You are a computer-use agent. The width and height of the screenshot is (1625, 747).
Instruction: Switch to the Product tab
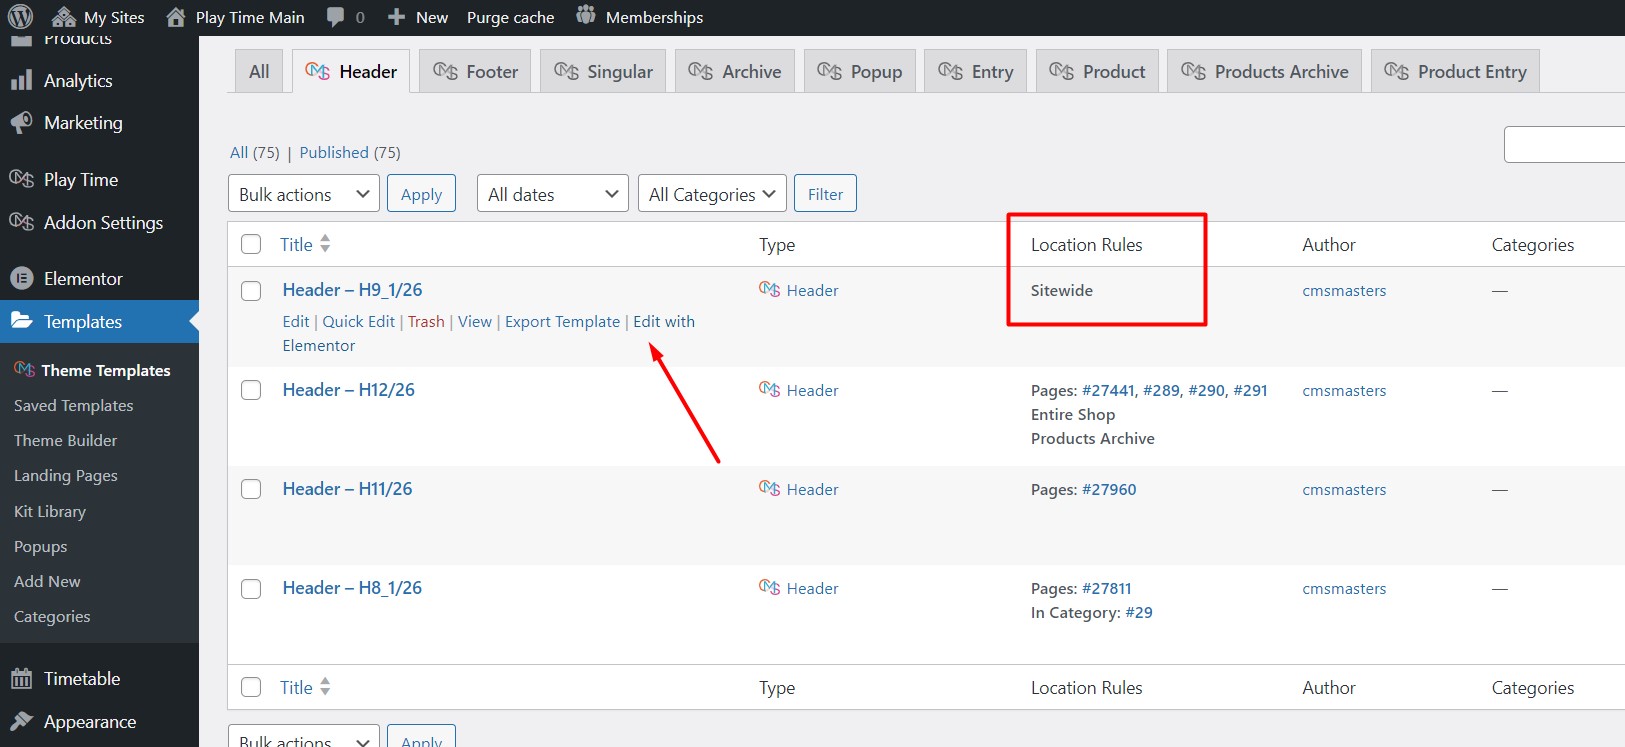pyautogui.click(x=1097, y=71)
